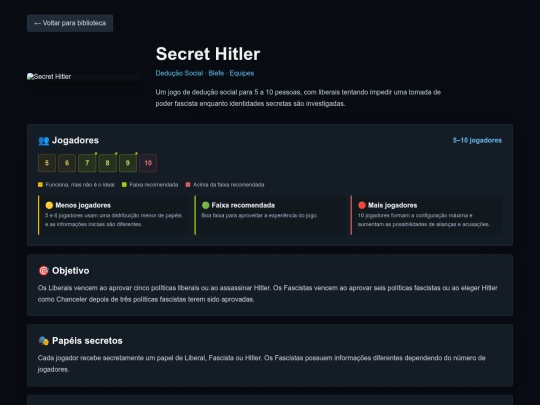Click the green legend swatch 'Faixa recomendada'
540x405 pixels.
[124, 185]
